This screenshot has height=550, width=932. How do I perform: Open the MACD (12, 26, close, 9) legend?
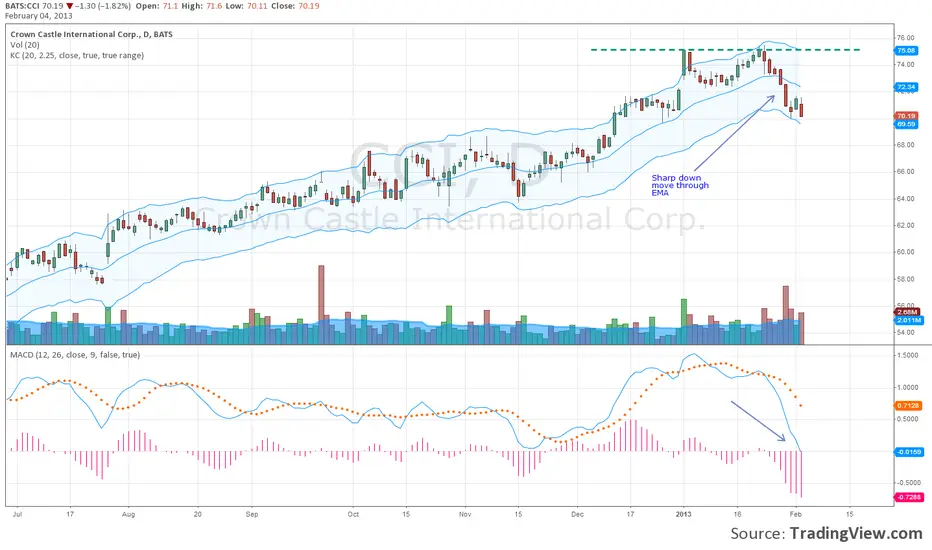(x=75, y=355)
